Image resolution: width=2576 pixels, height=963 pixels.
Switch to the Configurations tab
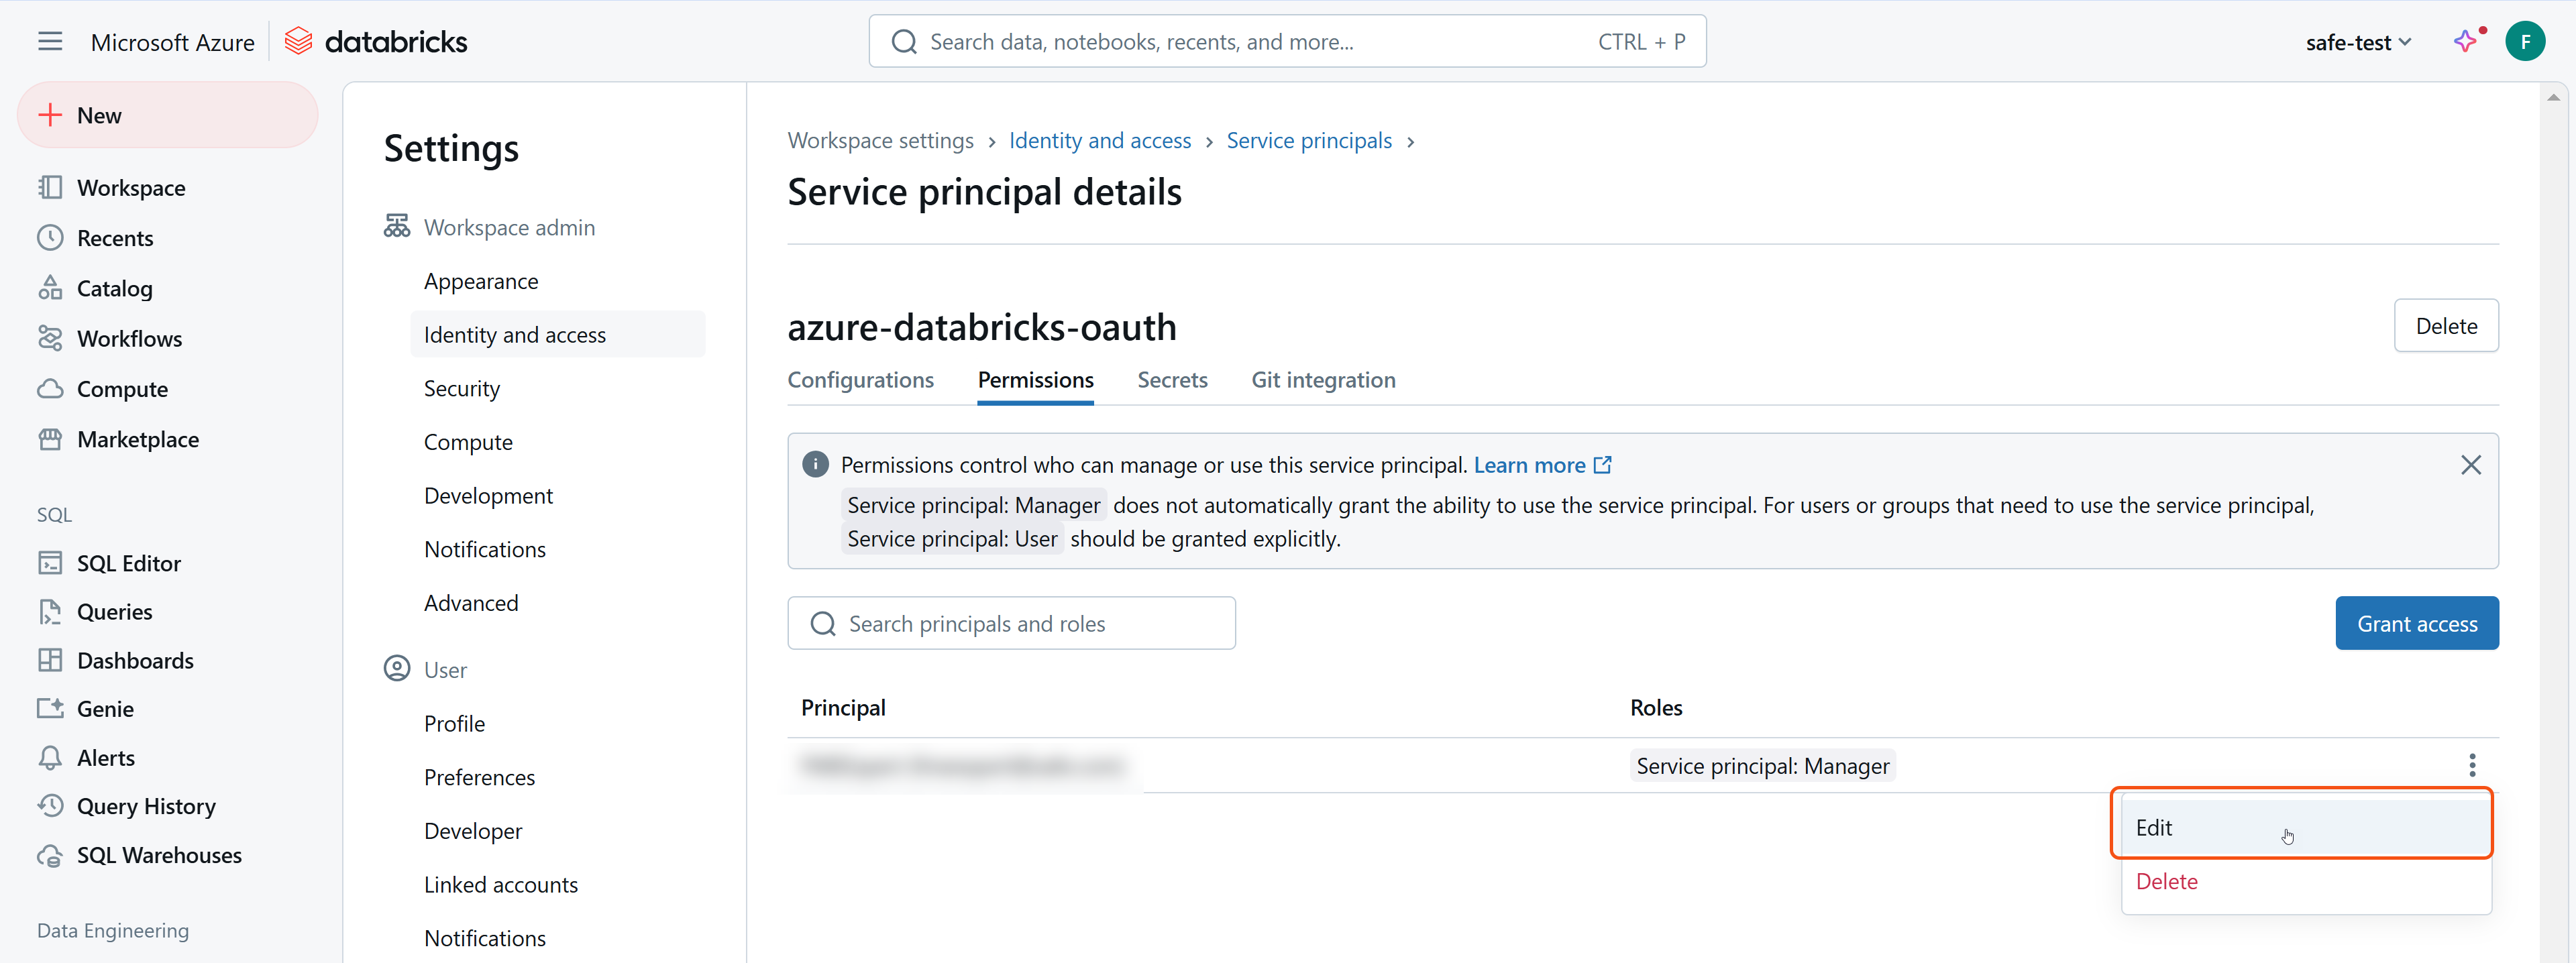[860, 380]
